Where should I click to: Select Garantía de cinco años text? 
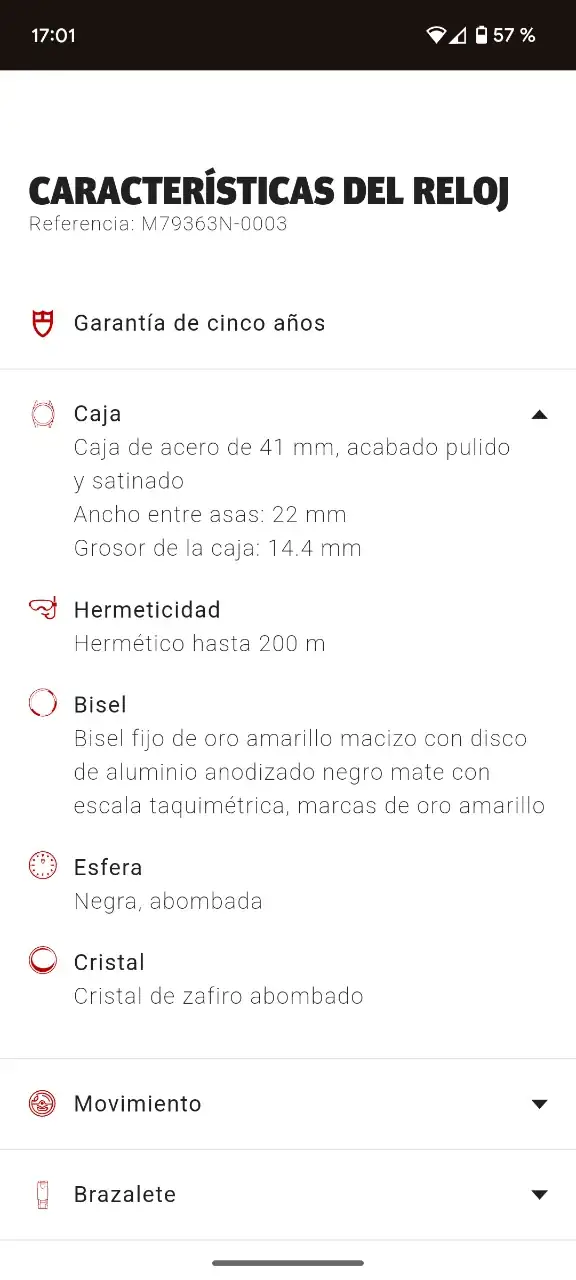(x=200, y=323)
